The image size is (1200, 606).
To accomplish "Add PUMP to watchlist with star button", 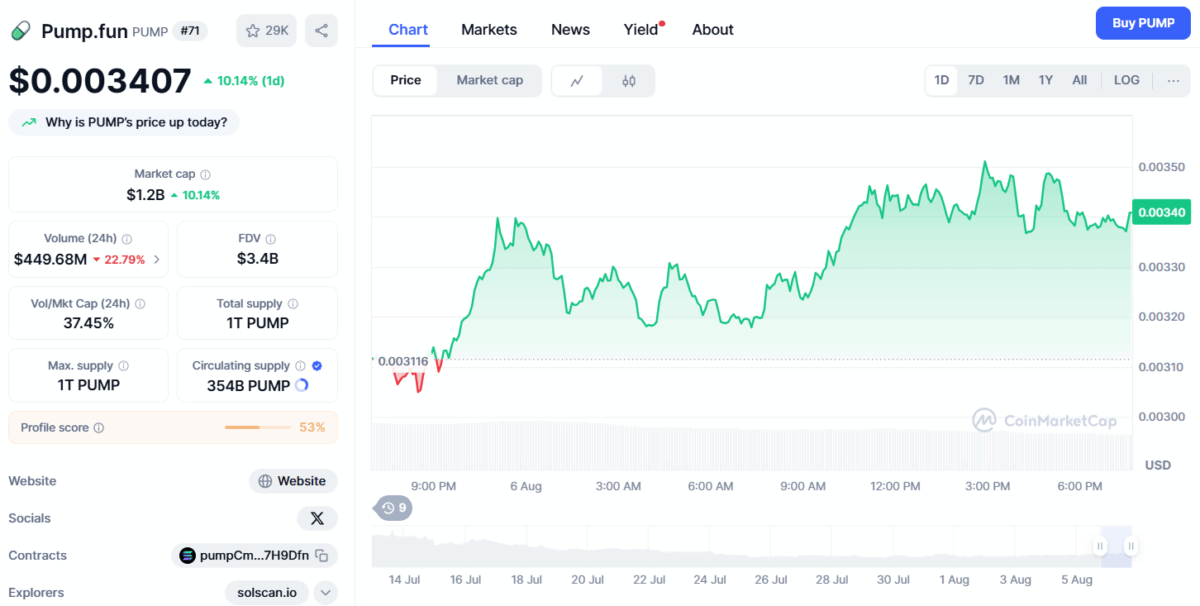I will [267, 31].
